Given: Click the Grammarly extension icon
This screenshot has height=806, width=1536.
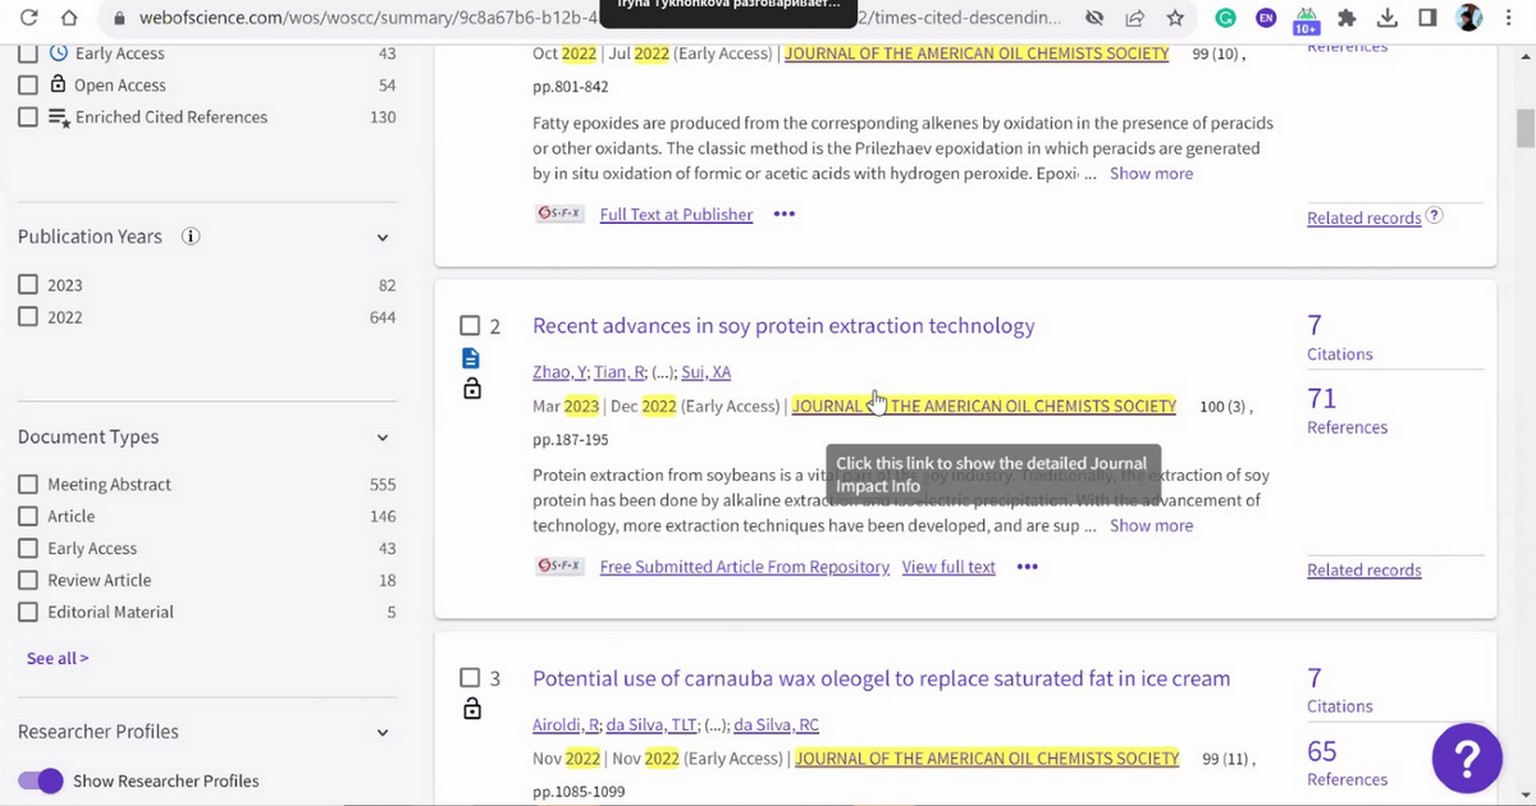Looking at the screenshot, I should pyautogui.click(x=1225, y=17).
